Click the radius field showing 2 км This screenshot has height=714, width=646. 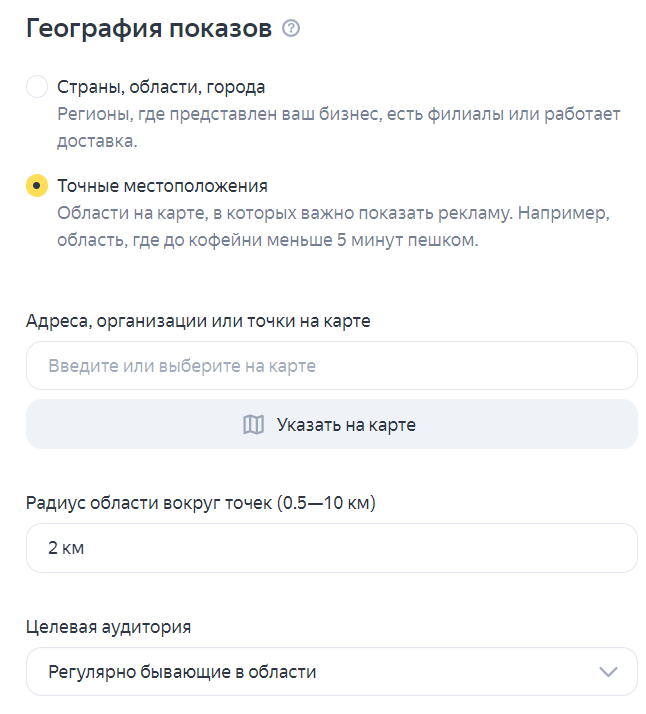coord(331,548)
